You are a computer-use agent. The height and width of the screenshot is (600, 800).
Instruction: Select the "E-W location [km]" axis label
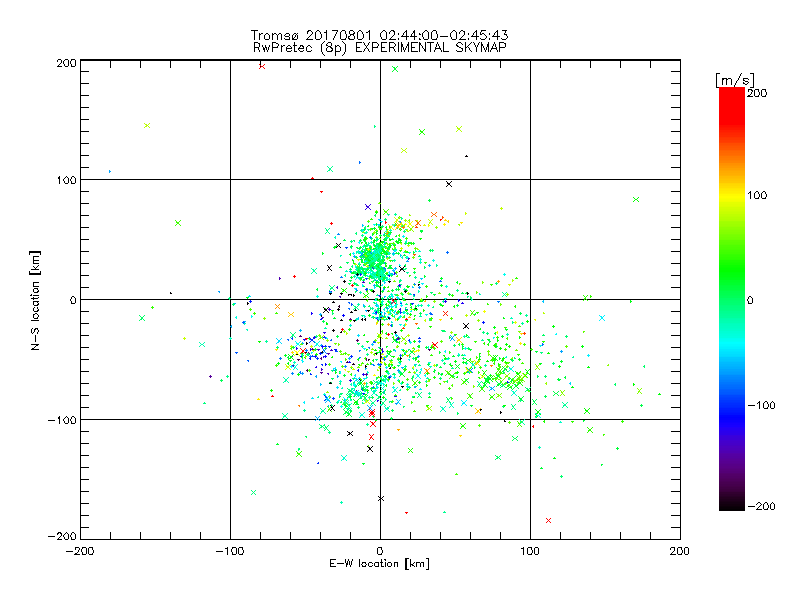point(379,564)
